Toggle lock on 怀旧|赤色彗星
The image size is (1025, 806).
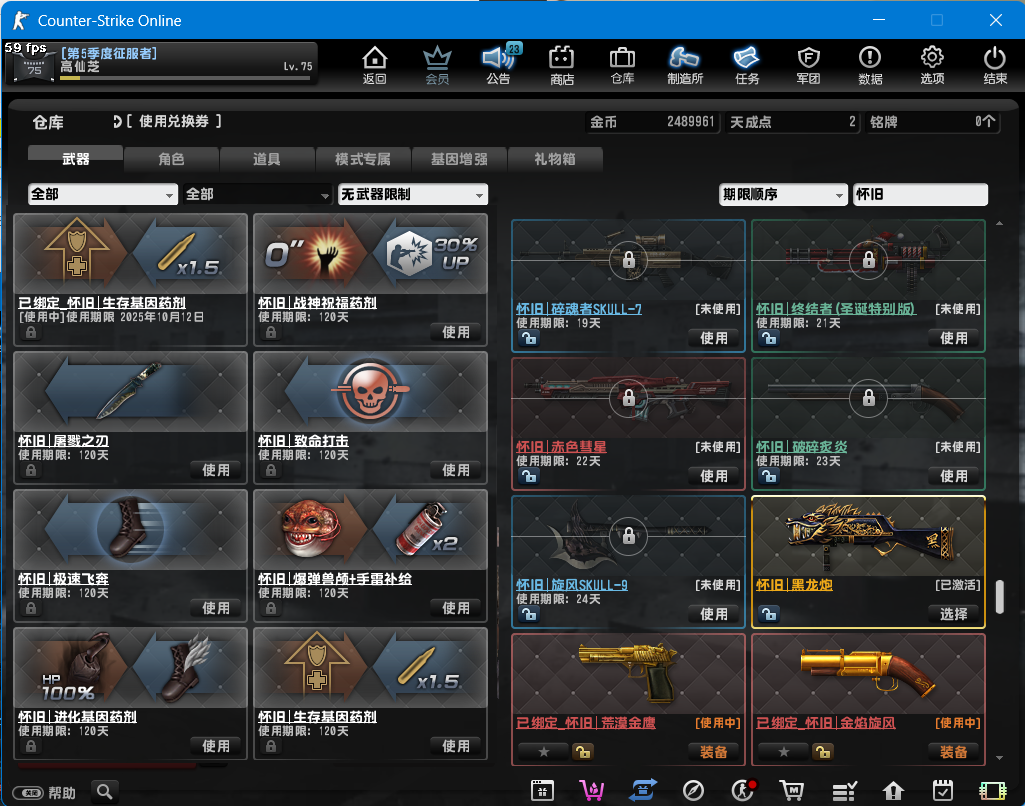pos(528,476)
